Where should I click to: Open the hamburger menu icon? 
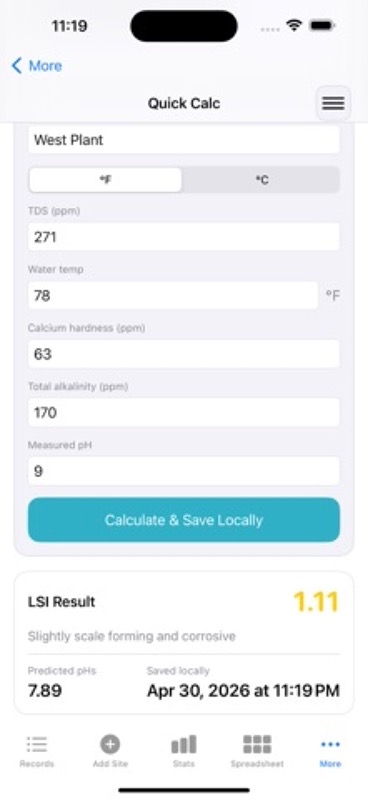coord(333,104)
